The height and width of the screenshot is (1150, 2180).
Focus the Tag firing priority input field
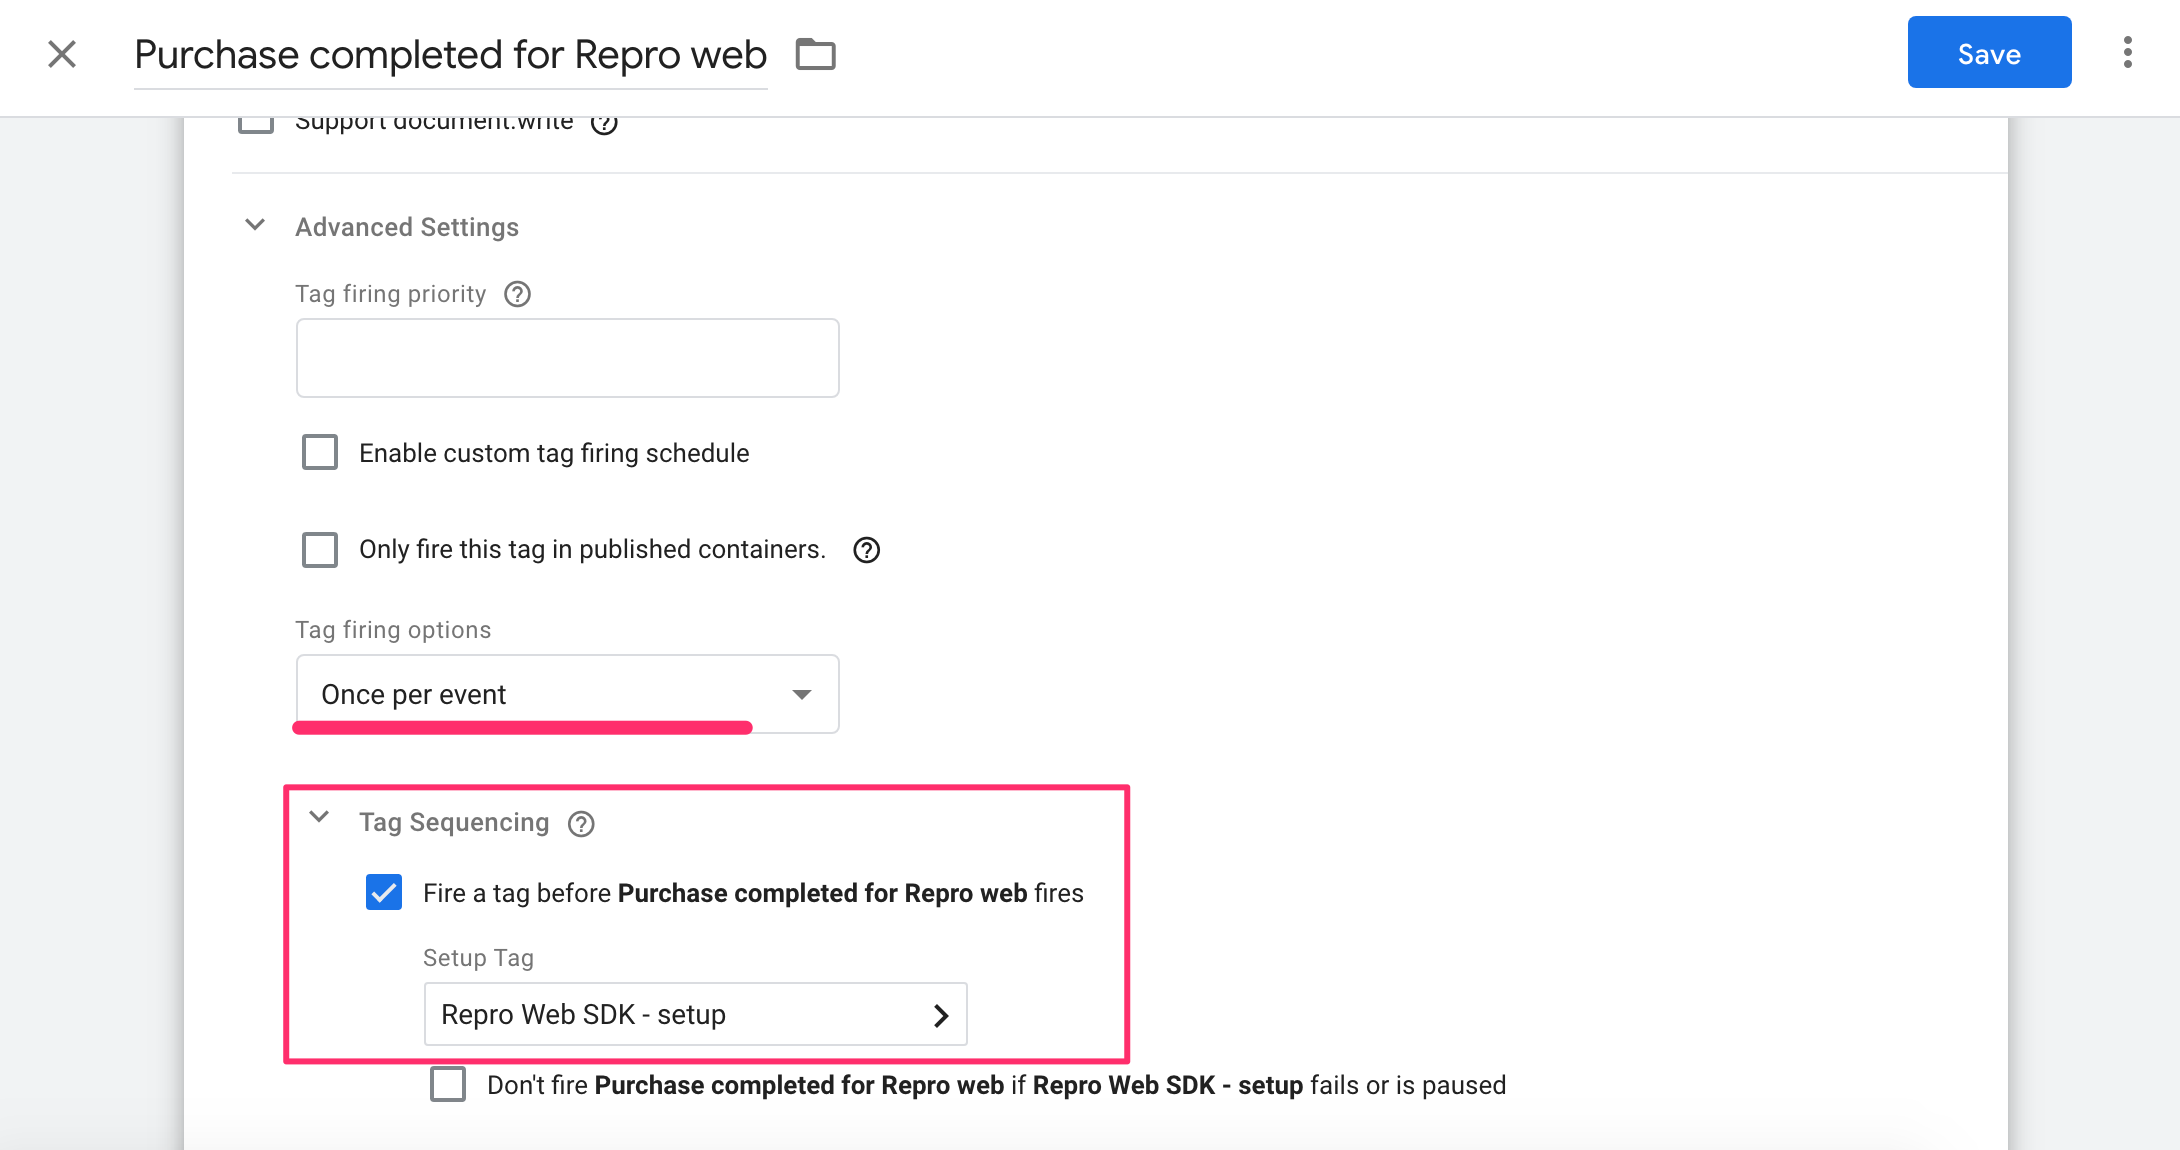567,358
